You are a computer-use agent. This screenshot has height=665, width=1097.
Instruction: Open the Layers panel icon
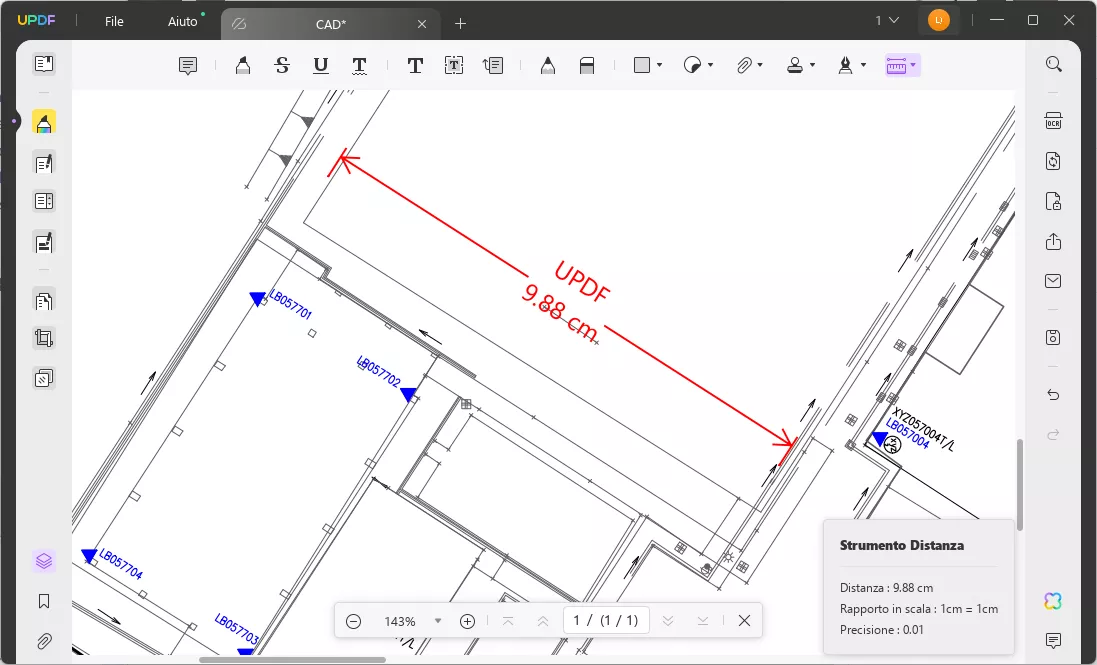coord(43,561)
